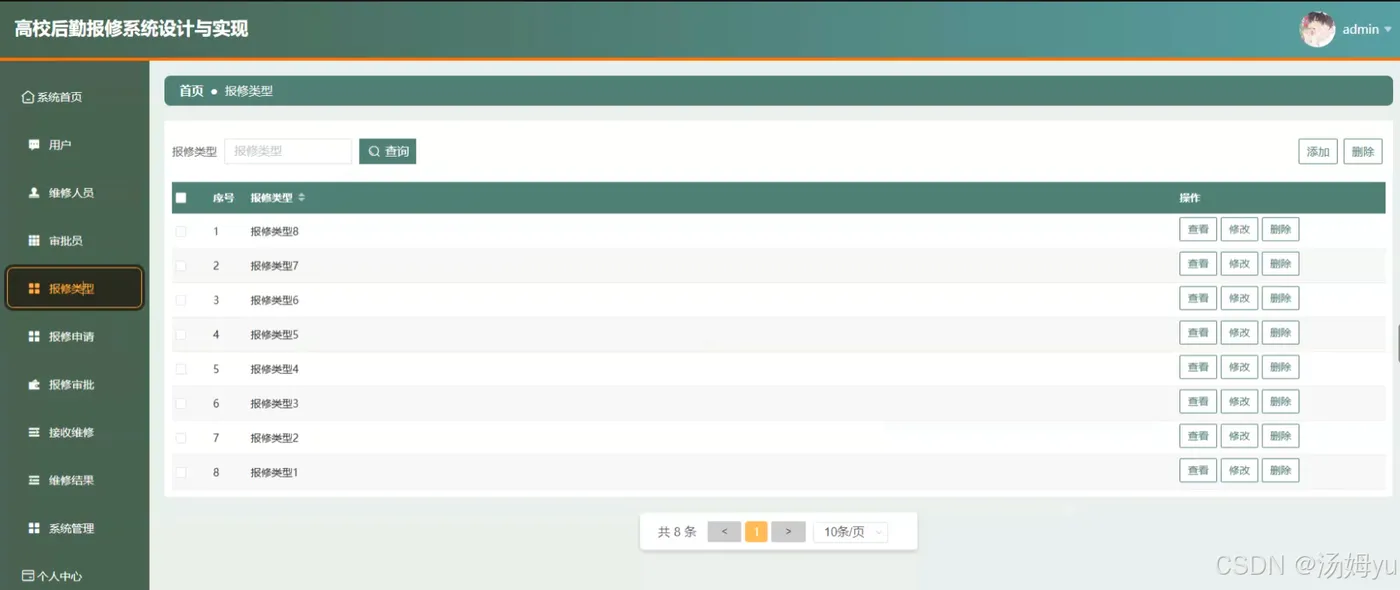Click the sort arrows on 报修类型 column
This screenshot has width=1400, height=590.
click(x=302, y=198)
